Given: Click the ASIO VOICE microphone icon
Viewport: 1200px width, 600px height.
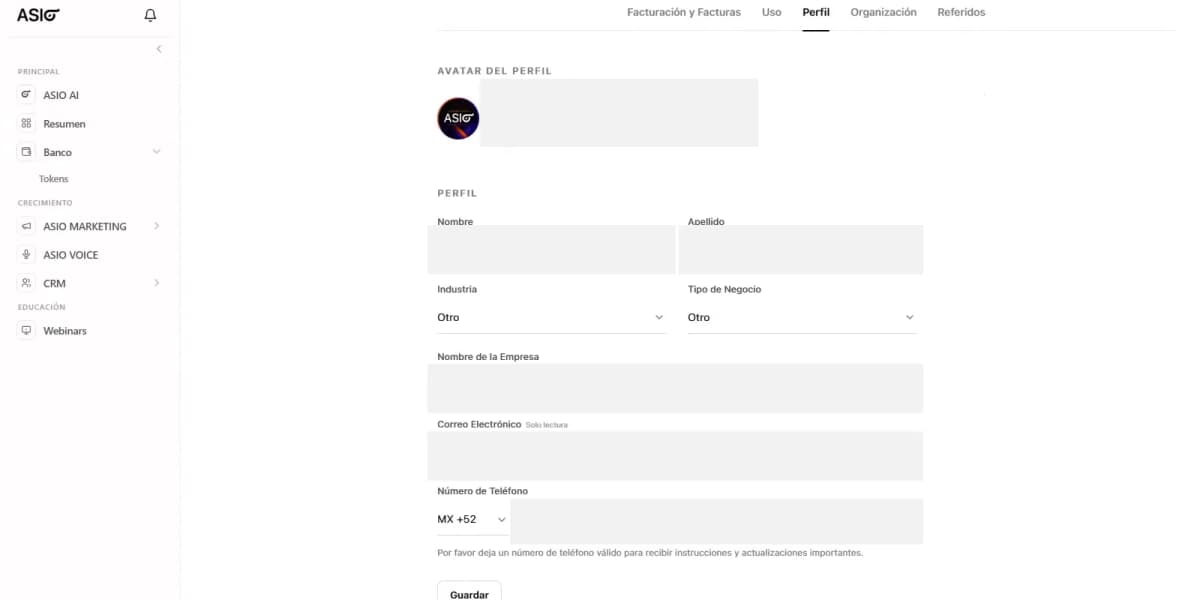Looking at the screenshot, I should click(27, 255).
